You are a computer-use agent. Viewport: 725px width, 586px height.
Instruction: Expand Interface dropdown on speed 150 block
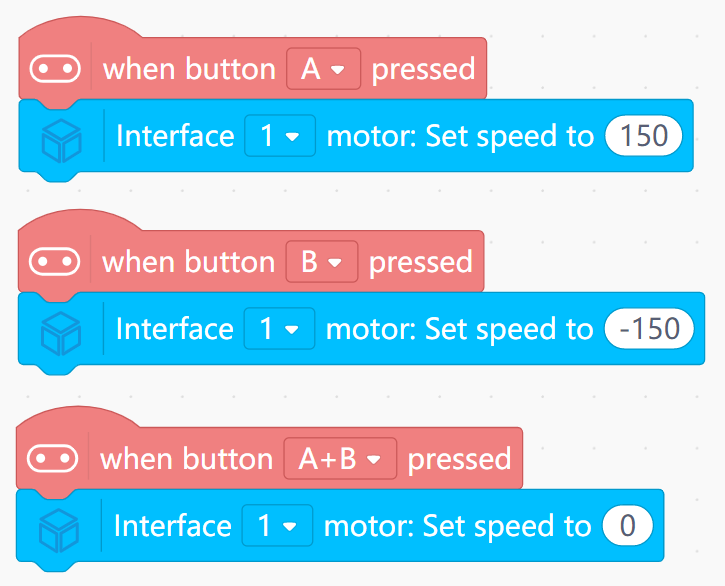[279, 136]
